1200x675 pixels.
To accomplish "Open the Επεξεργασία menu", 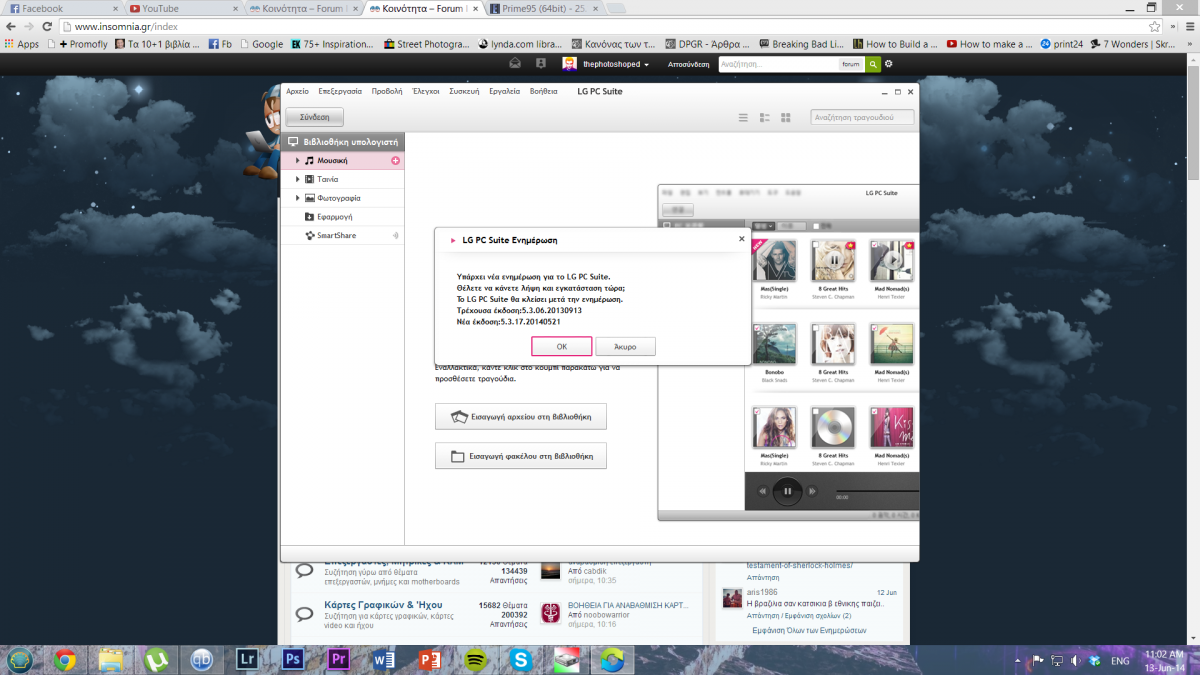I will pos(340,91).
